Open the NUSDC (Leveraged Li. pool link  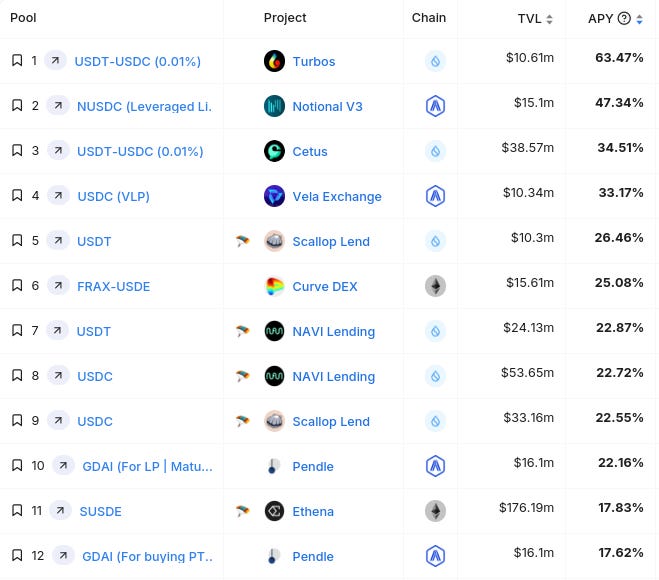[145, 106]
